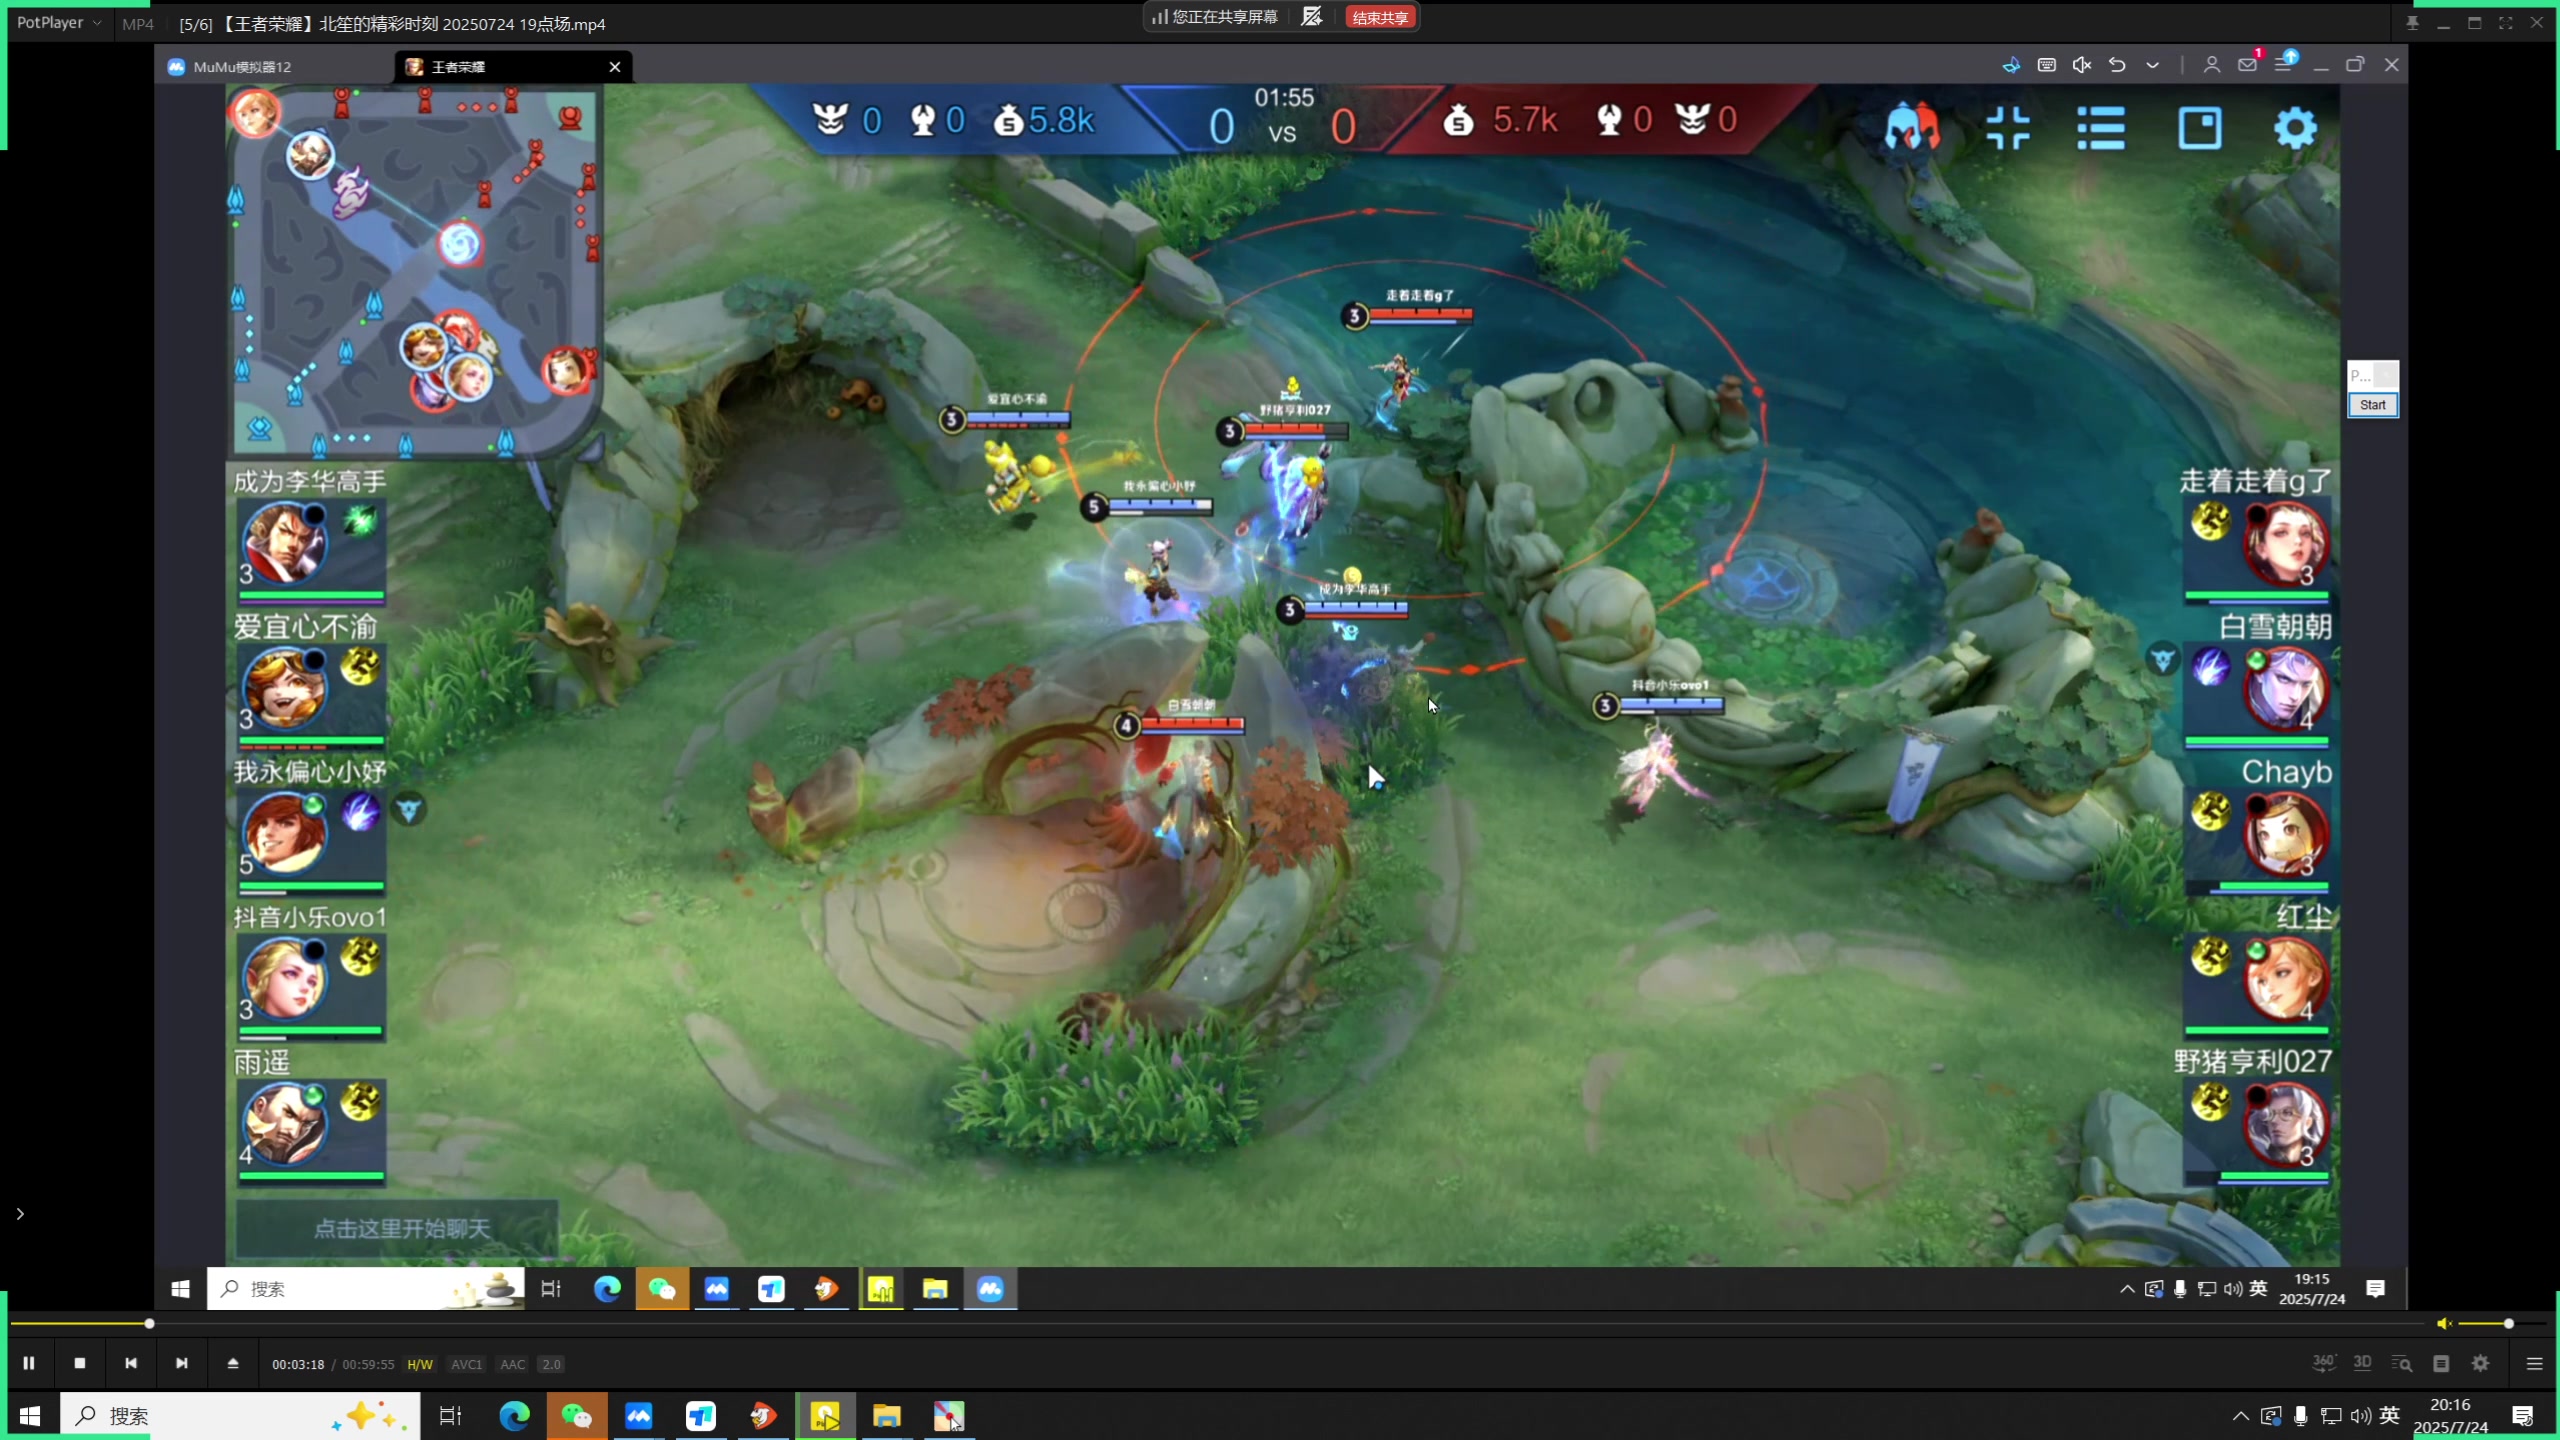Toggle 360 degree video mode
Screen dimensions: 2560x1440
pyautogui.click(x=2323, y=1363)
